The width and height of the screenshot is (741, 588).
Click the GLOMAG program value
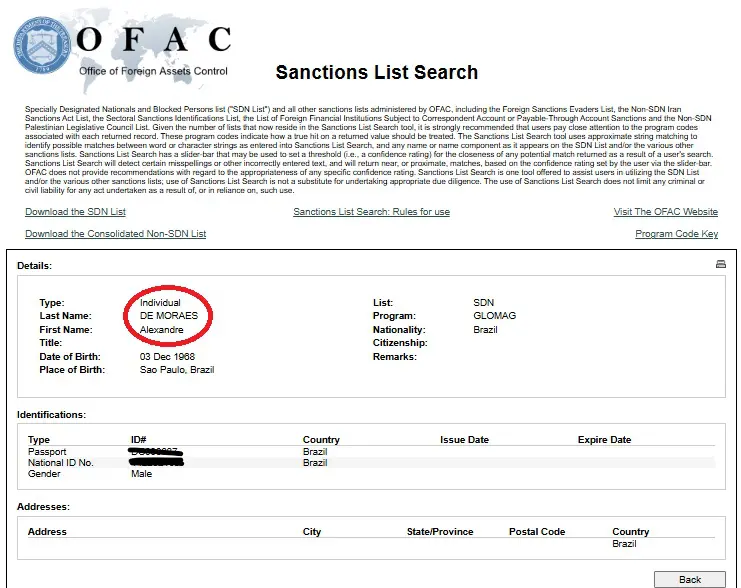pos(494,316)
